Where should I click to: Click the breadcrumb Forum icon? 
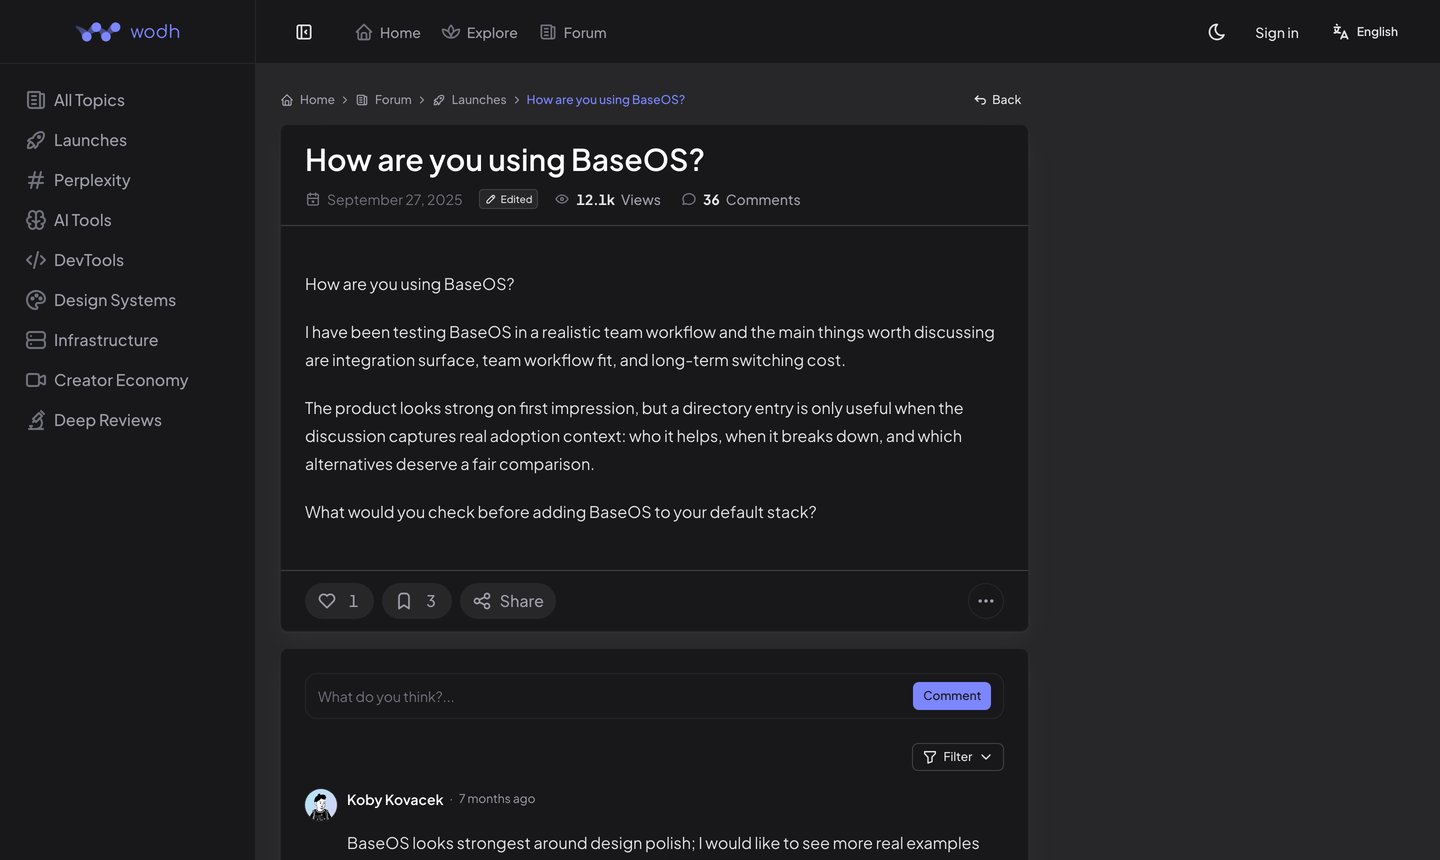pos(362,100)
